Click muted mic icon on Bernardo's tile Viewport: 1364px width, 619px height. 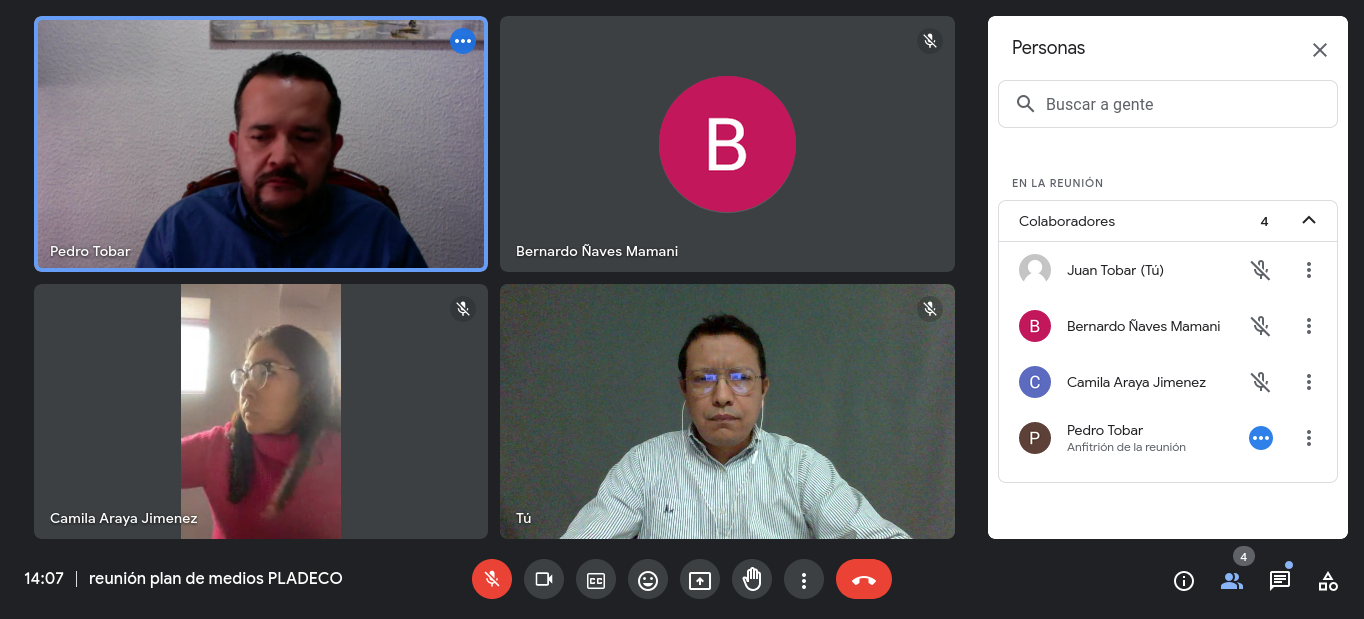(930, 41)
